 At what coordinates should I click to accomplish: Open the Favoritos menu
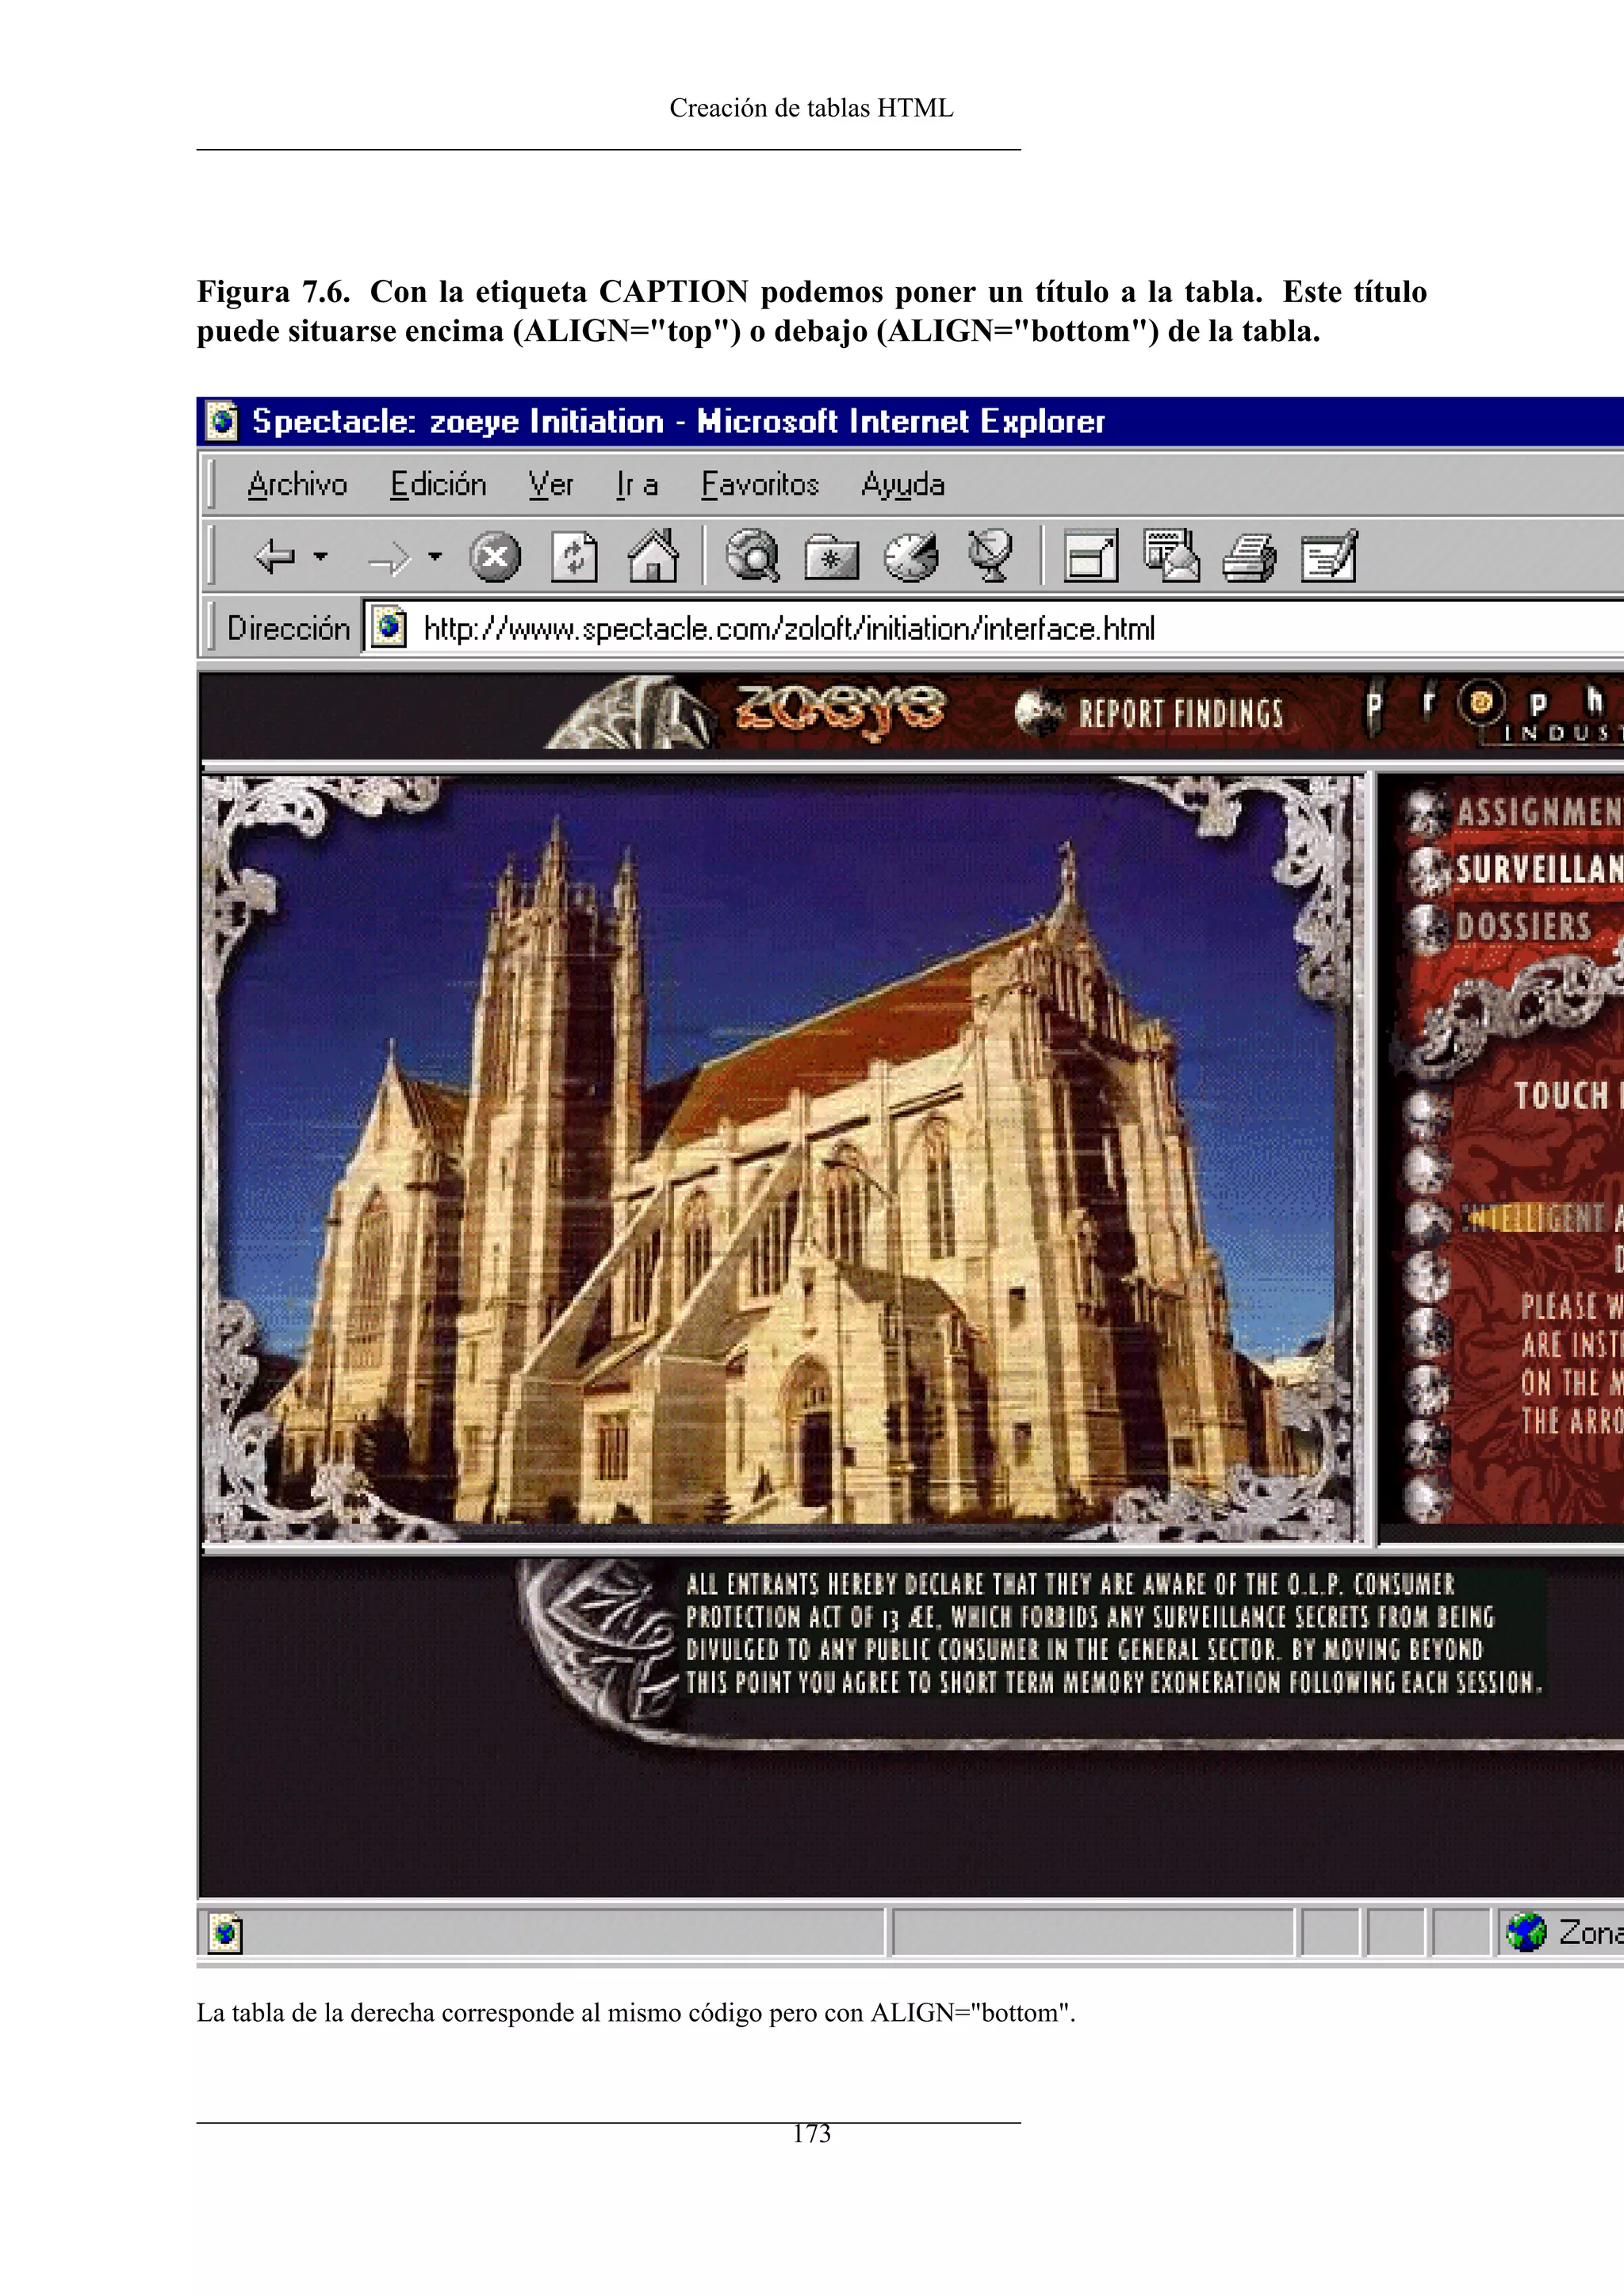point(759,485)
